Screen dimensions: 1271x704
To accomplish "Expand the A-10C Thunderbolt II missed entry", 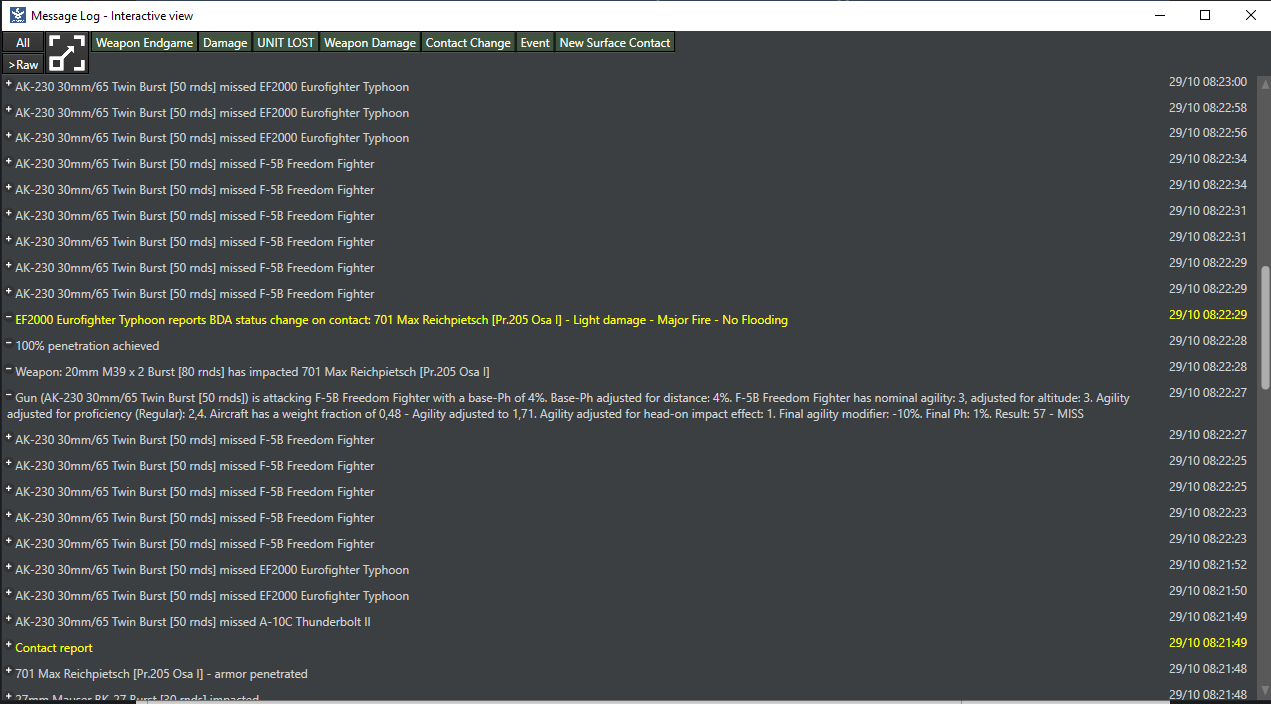I will (9, 620).
